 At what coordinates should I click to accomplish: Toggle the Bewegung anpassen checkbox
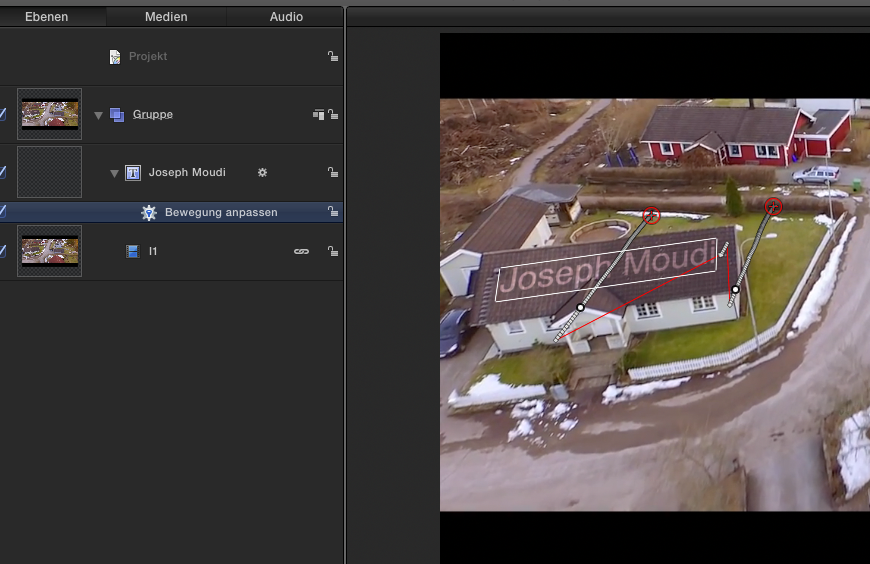coord(3,212)
